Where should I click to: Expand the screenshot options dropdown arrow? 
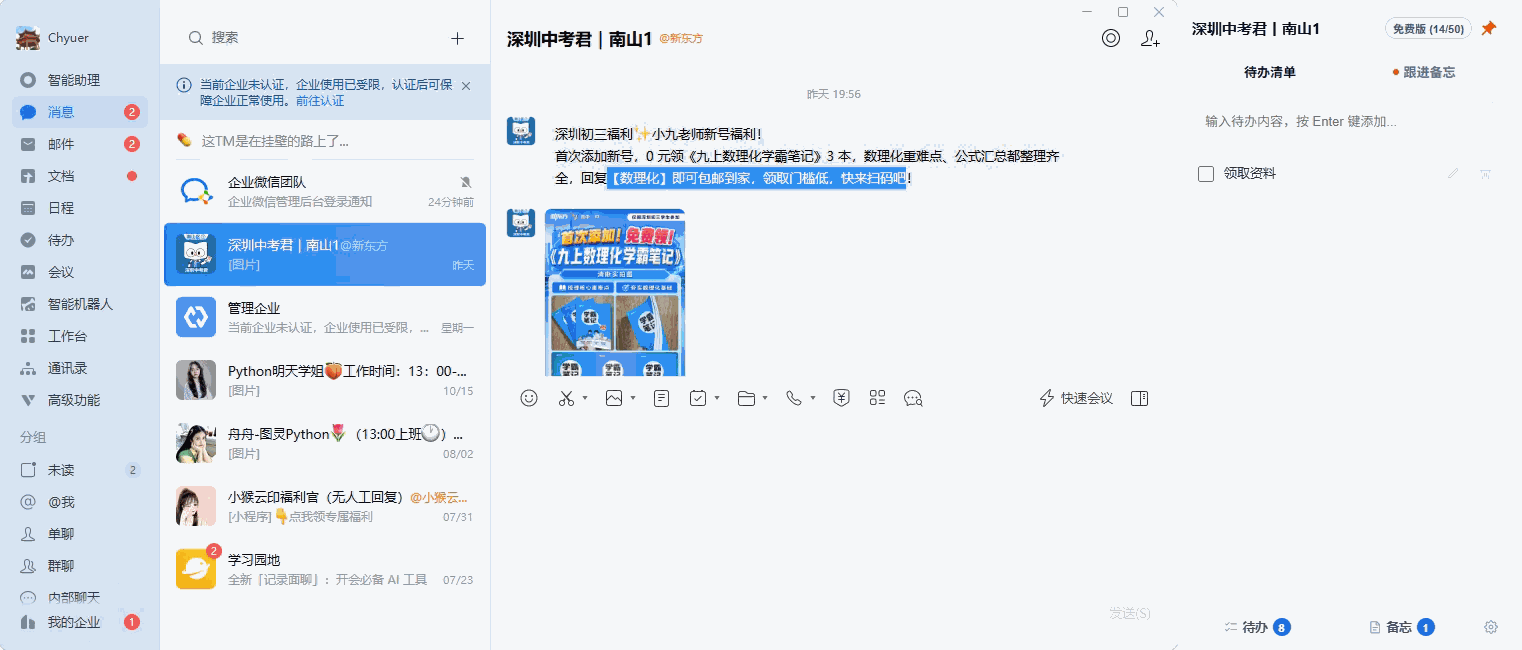(x=585, y=398)
